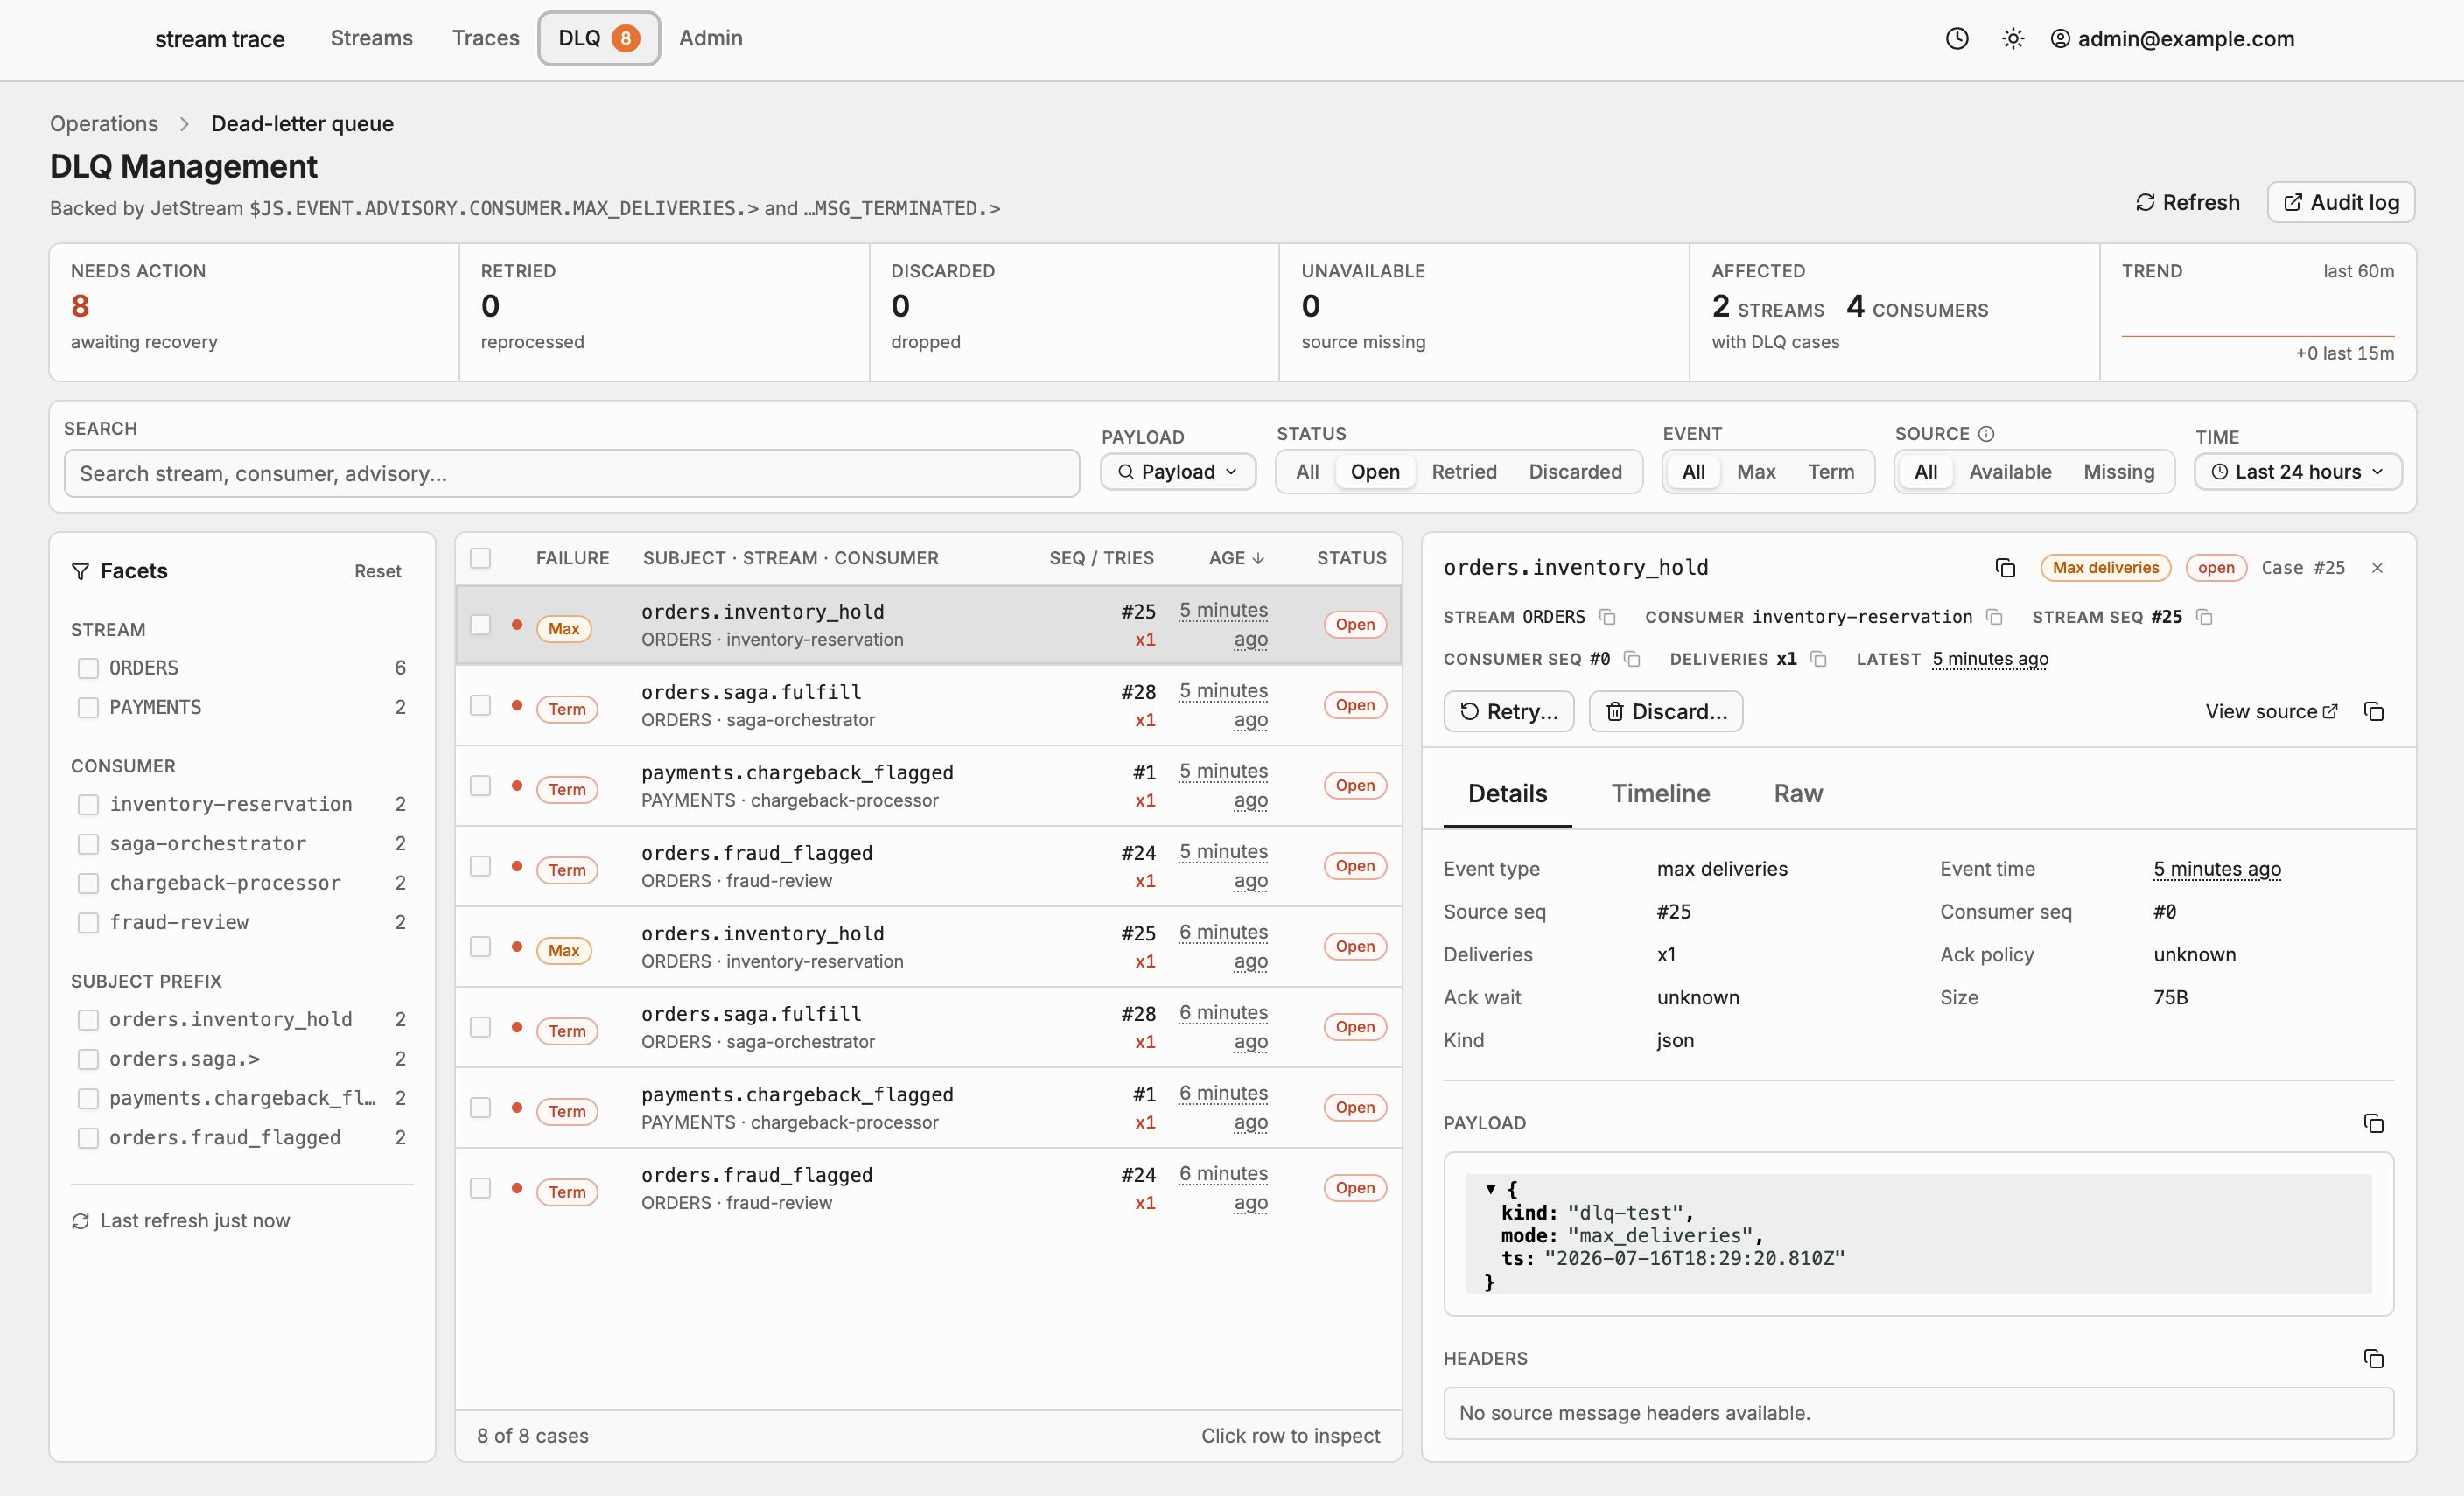Reset the facets
The height and width of the screenshot is (1496, 2464).
coord(378,571)
